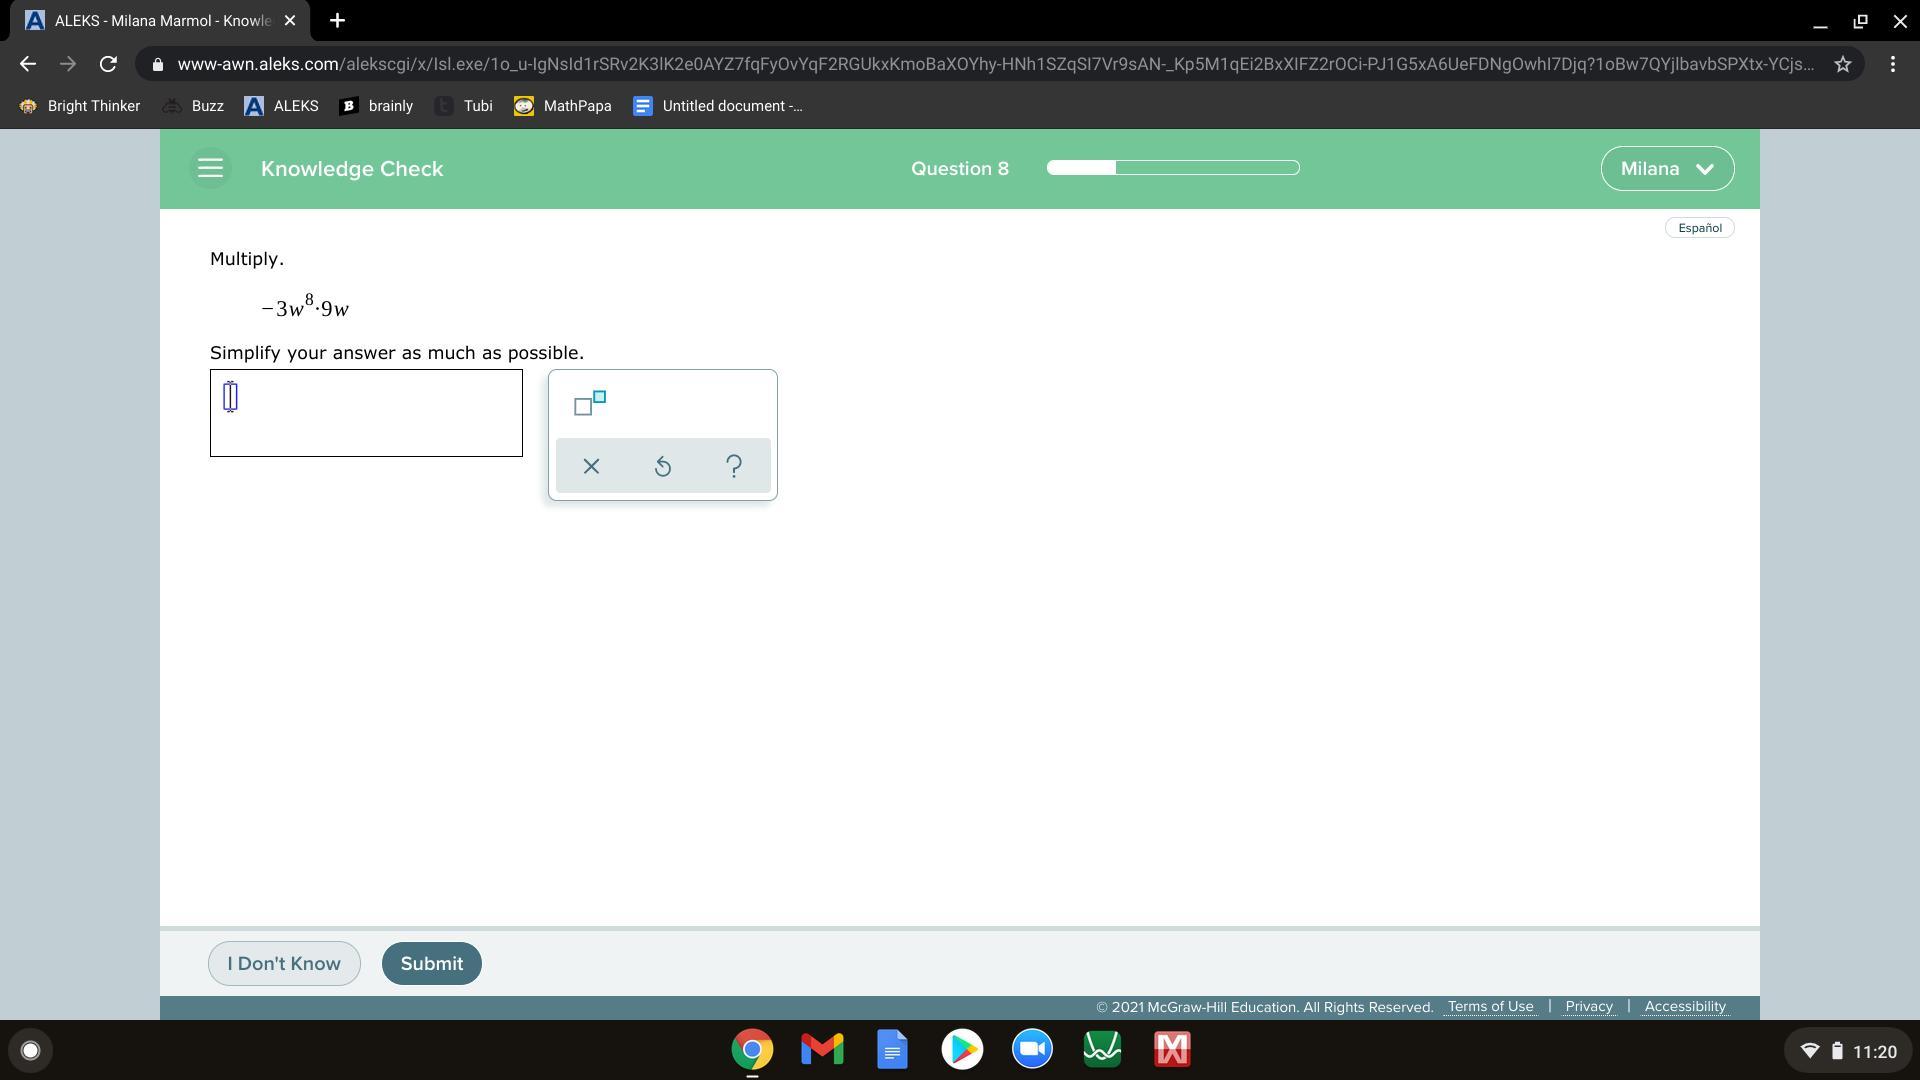Focus the answer input box
The image size is (1920, 1080).
[366, 413]
